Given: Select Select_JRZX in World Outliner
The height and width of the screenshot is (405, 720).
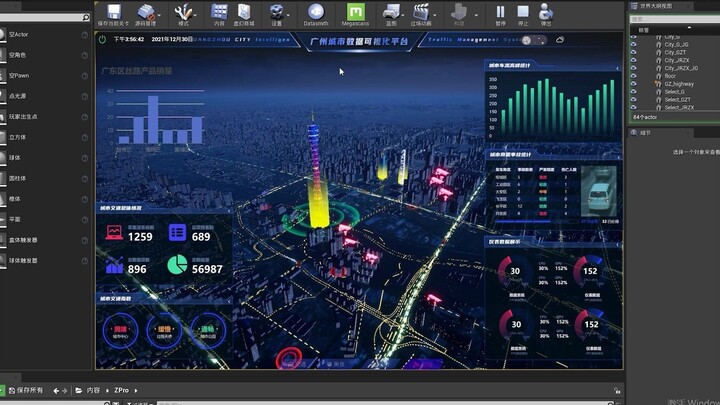Looking at the screenshot, I should tap(679, 107).
